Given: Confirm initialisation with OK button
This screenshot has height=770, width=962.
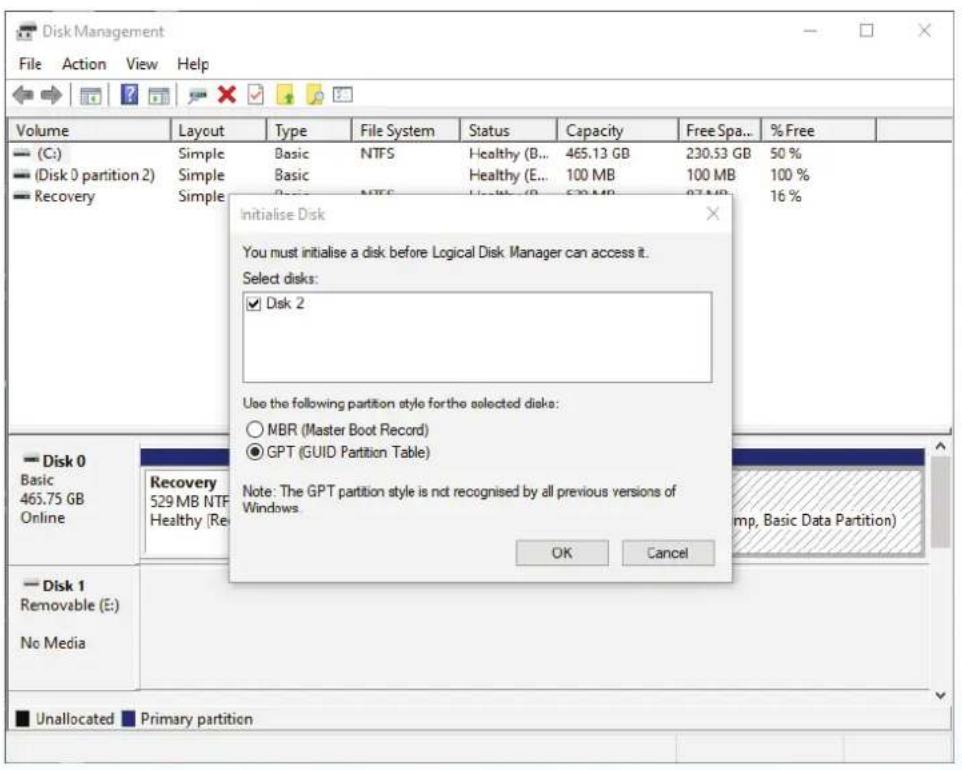Looking at the screenshot, I should point(562,553).
